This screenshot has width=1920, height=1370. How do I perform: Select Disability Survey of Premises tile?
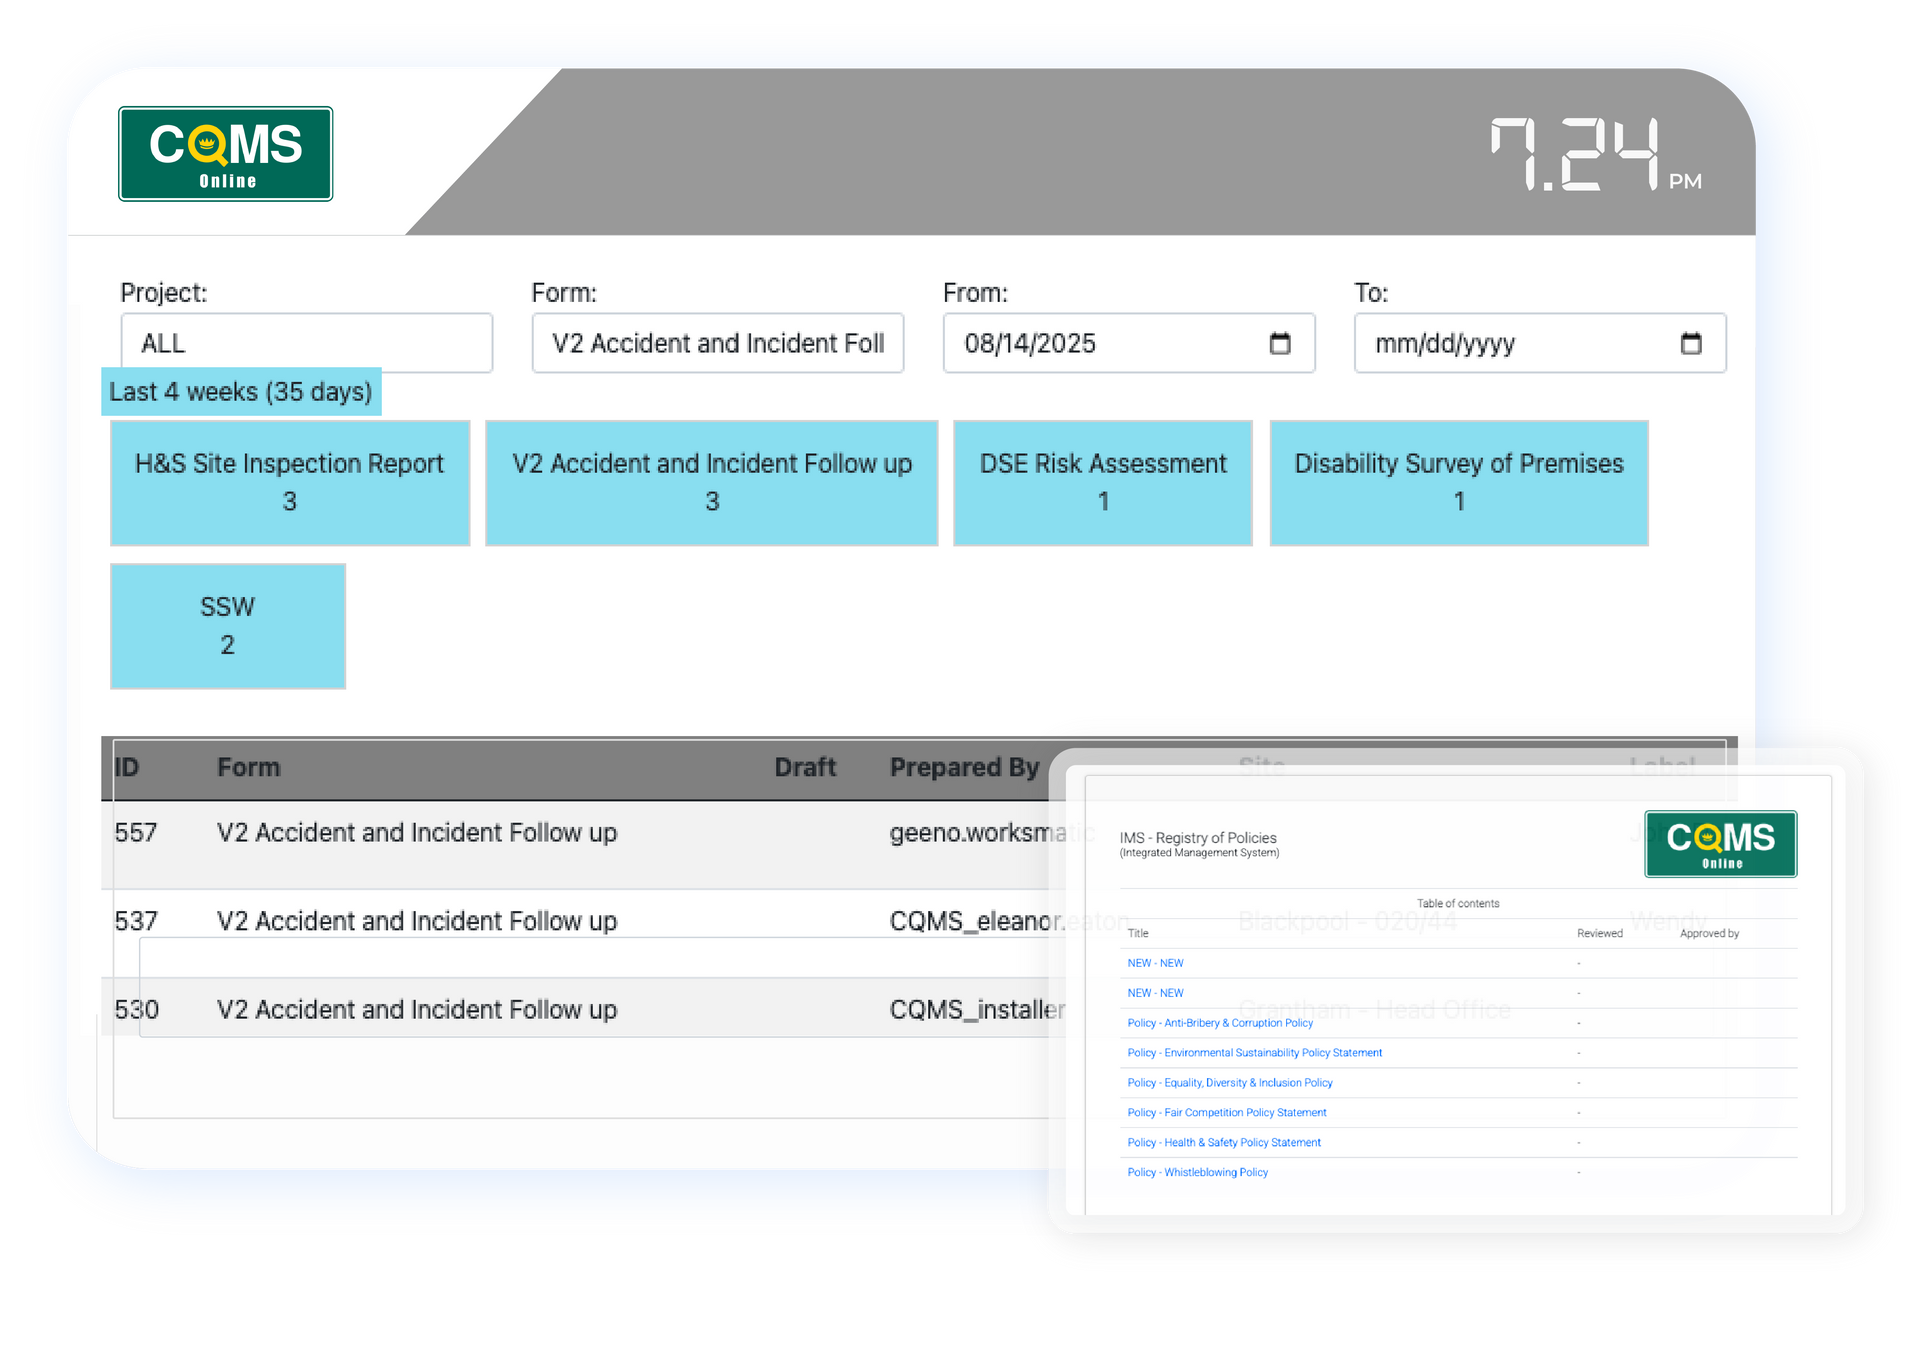coord(1458,482)
